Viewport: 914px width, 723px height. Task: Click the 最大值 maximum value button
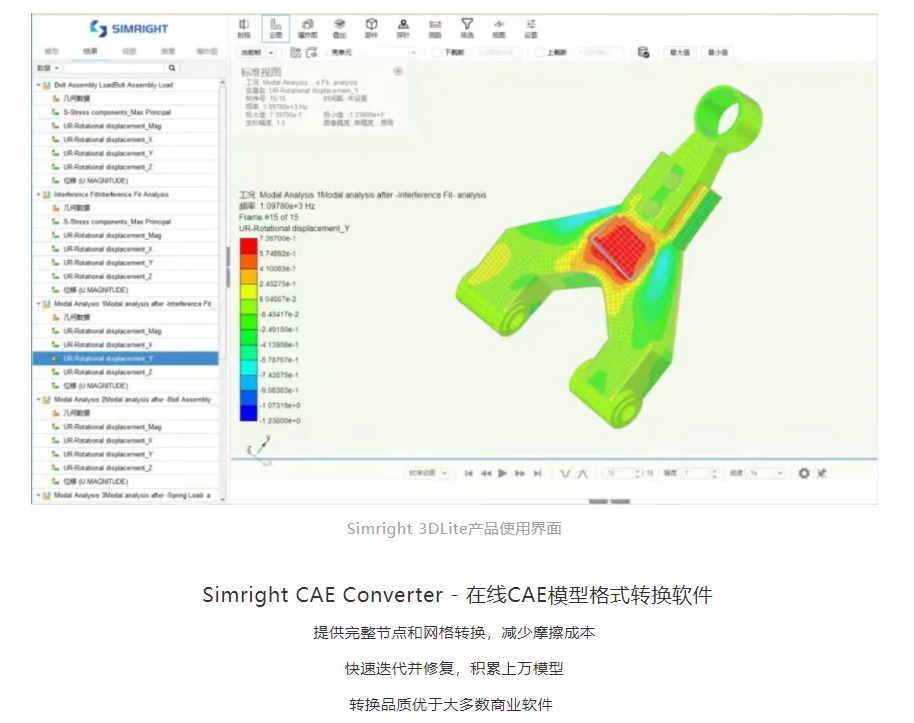[x=680, y=52]
